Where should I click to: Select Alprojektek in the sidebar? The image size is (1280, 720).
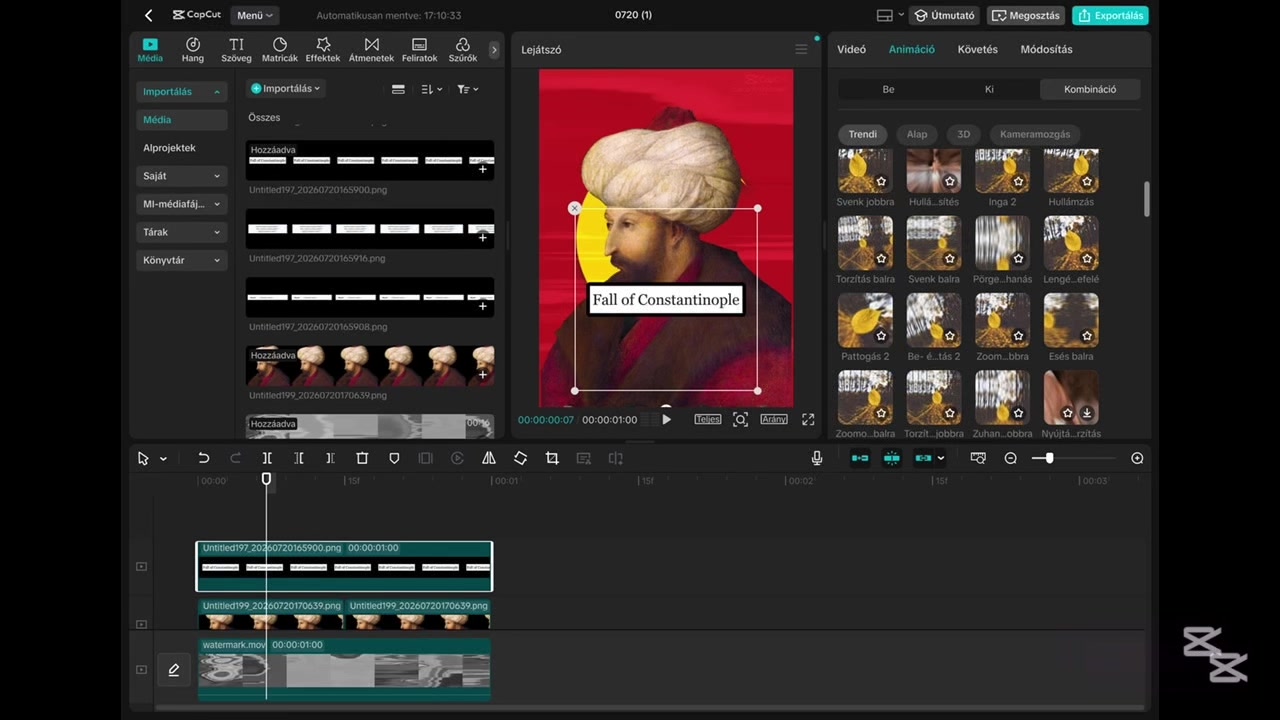tap(170, 148)
